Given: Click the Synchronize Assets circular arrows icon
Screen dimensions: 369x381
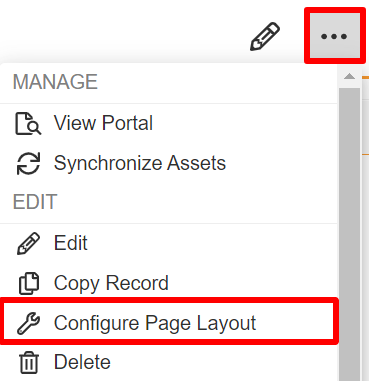Looking at the screenshot, I should click(28, 163).
